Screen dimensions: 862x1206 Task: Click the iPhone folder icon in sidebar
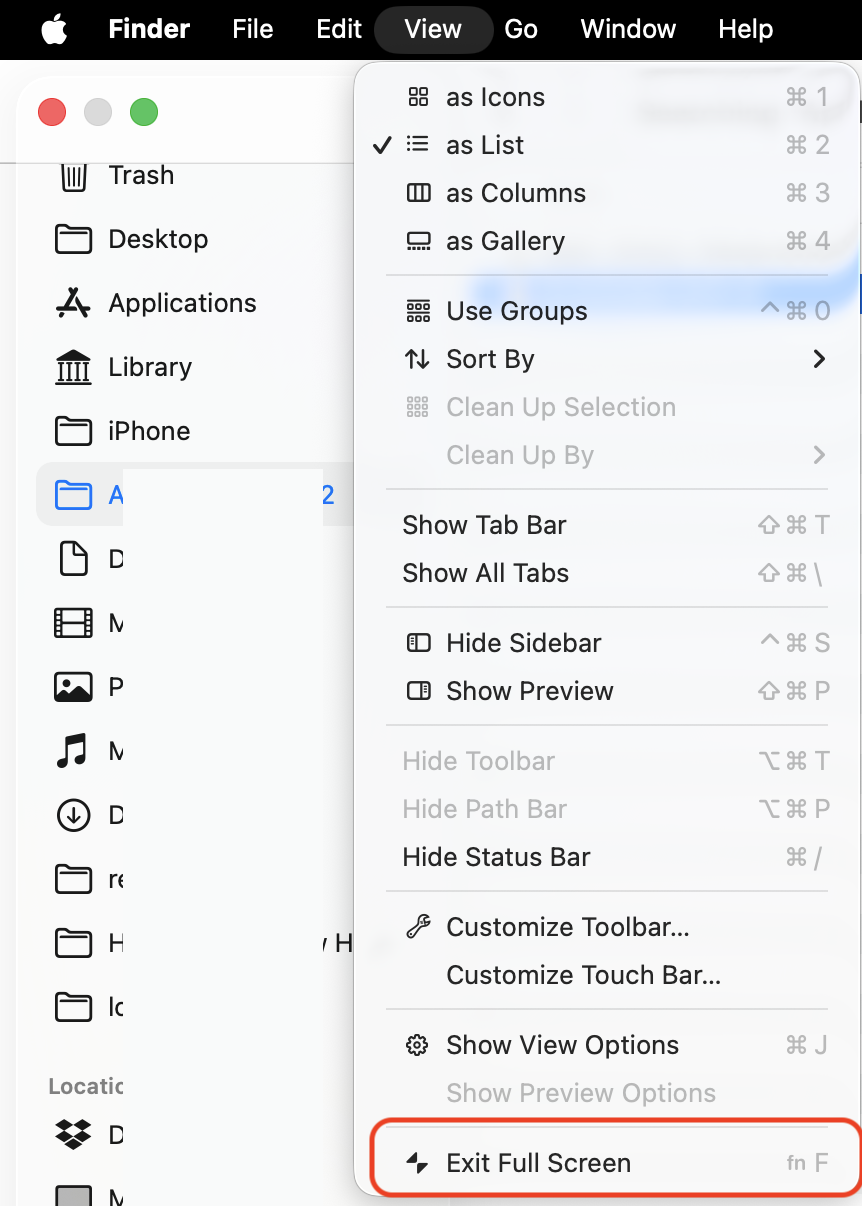73,431
